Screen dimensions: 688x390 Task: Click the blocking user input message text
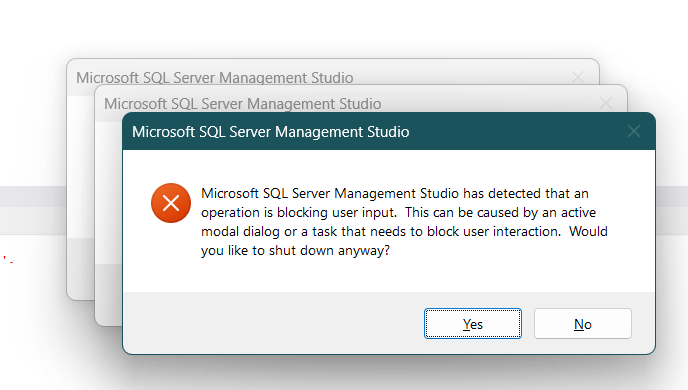point(404,222)
